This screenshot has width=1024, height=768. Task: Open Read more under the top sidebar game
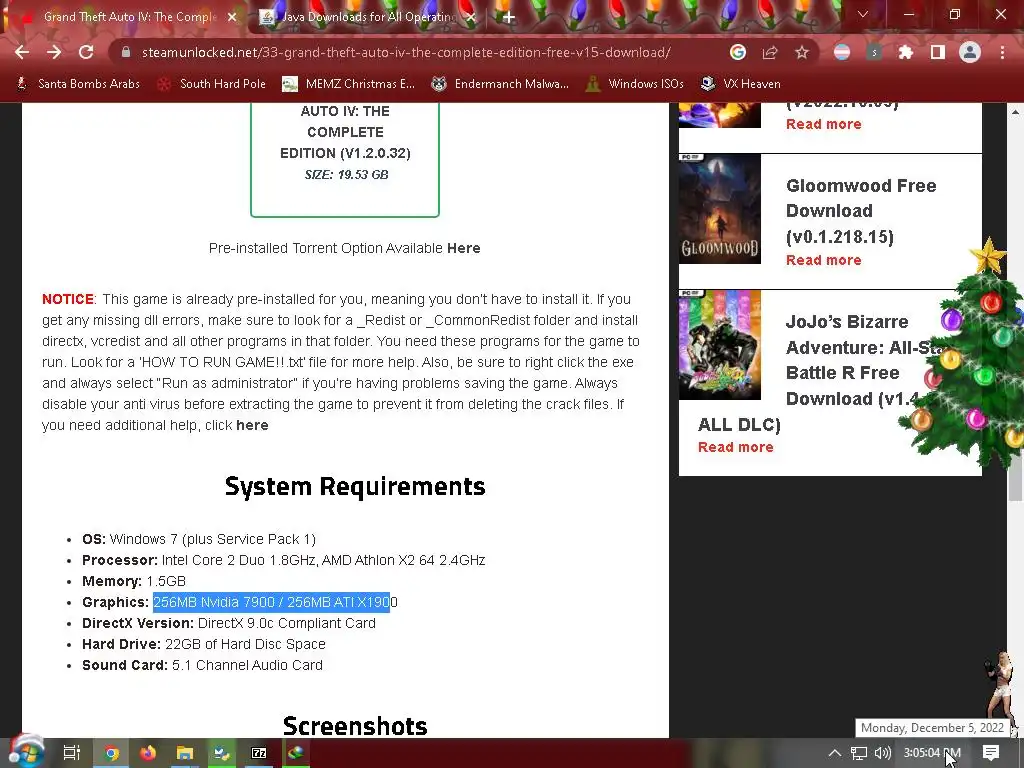[824, 124]
